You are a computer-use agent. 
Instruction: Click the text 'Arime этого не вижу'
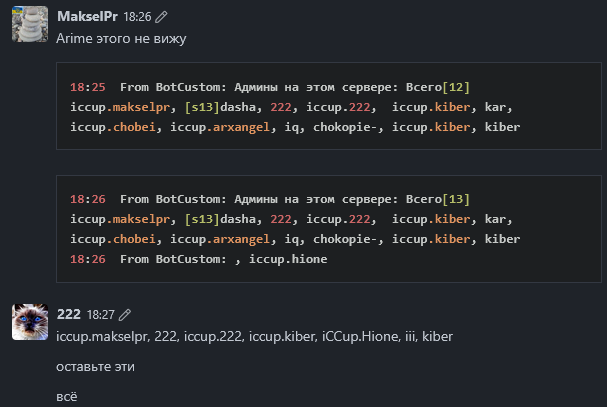(x=121, y=39)
